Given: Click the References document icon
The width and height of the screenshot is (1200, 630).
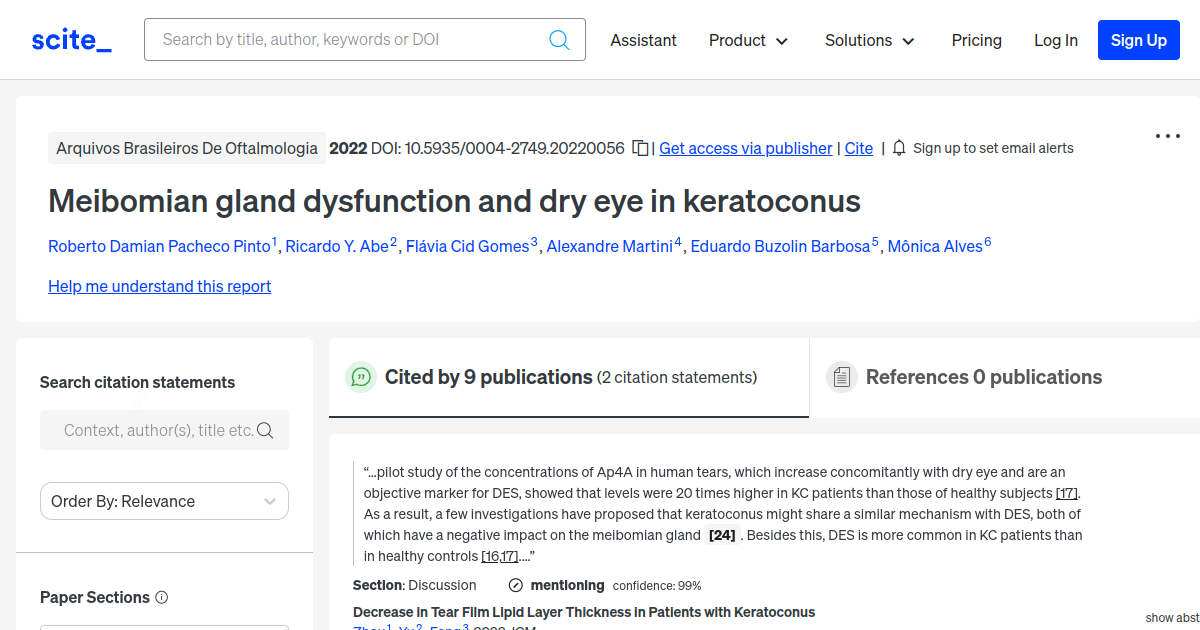Looking at the screenshot, I should pyautogui.click(x=842, y=377).
